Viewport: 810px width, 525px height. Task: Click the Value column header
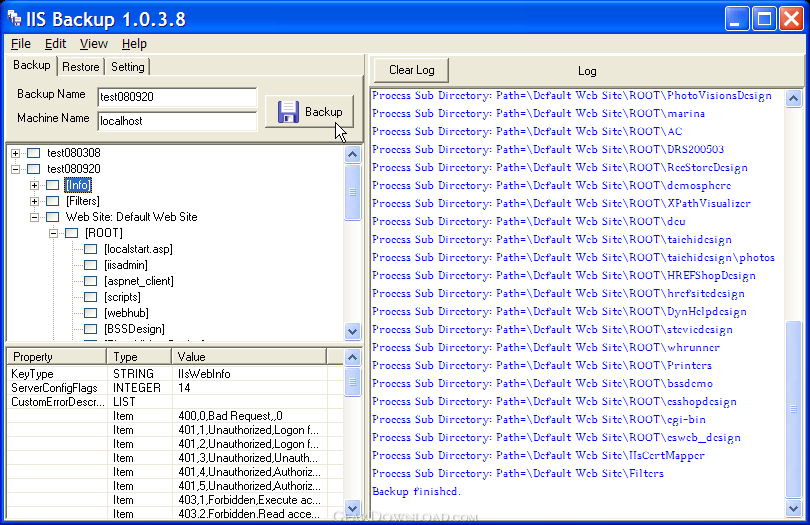249,357
